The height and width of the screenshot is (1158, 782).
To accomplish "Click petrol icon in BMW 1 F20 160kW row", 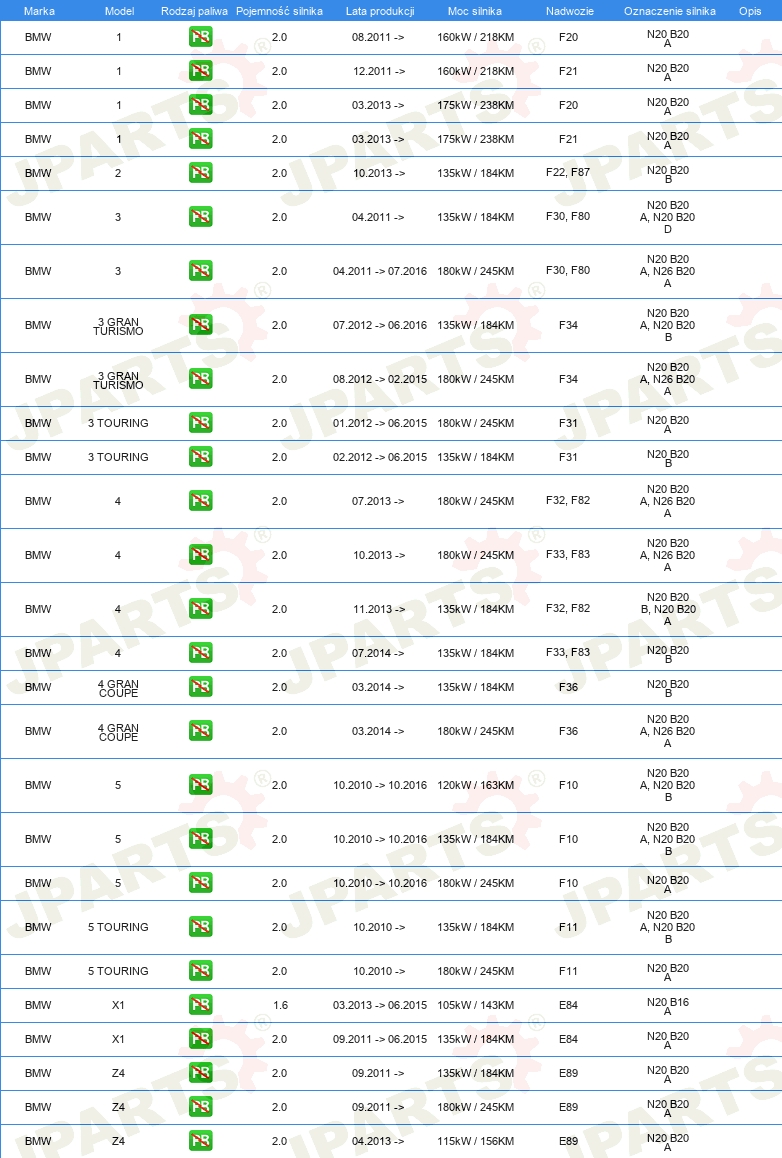I will point(200,37).
